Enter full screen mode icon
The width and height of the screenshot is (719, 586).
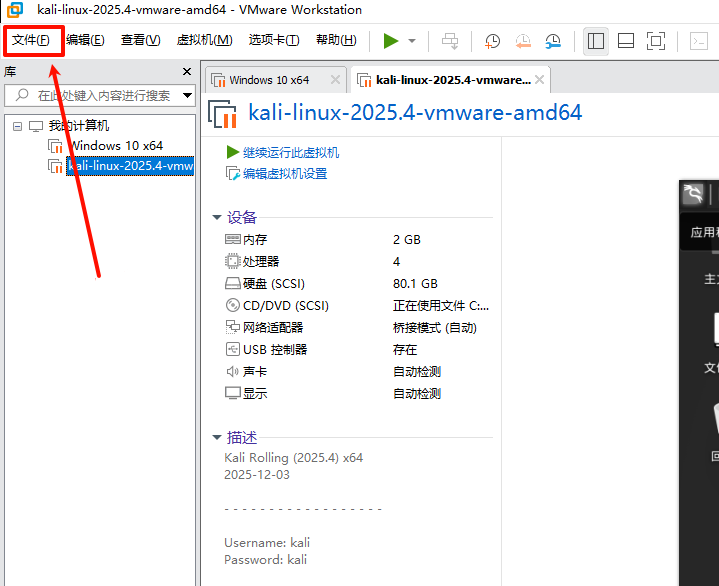click(x=656, y=41)
